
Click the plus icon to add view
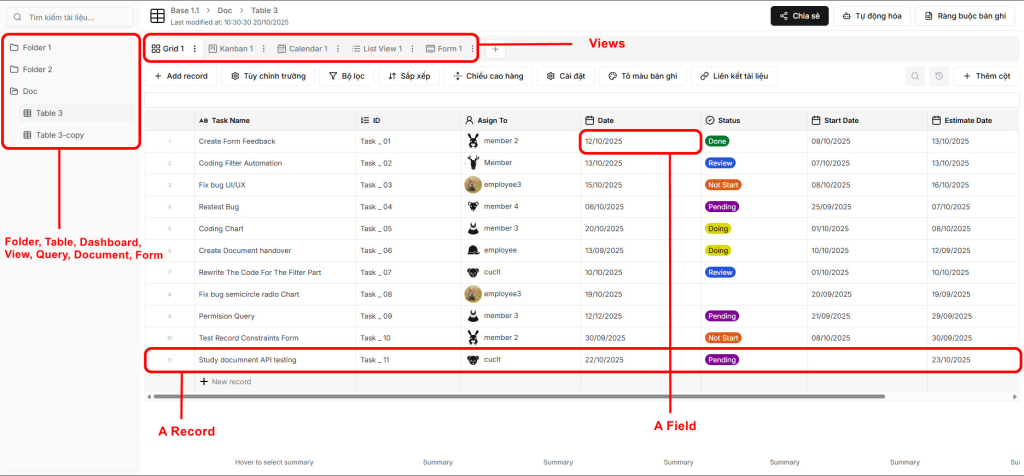[x=496, y=48]
